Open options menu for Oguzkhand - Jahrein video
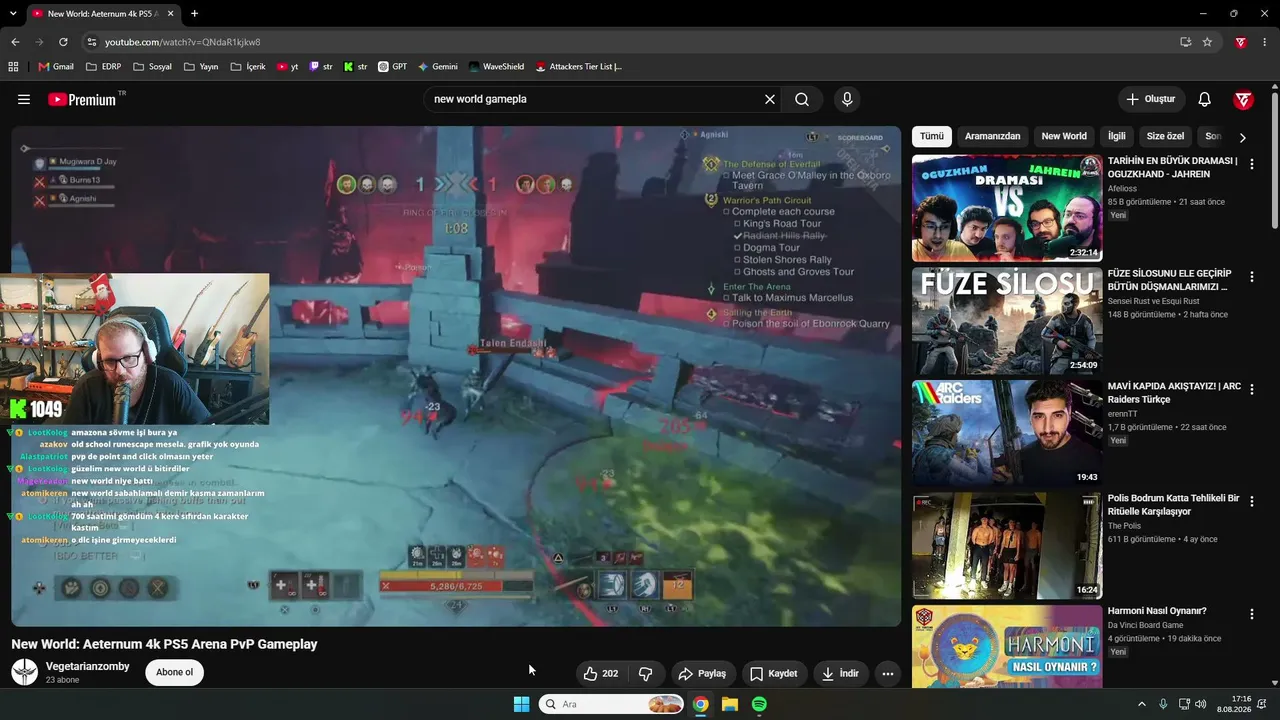 [1252, 163]
